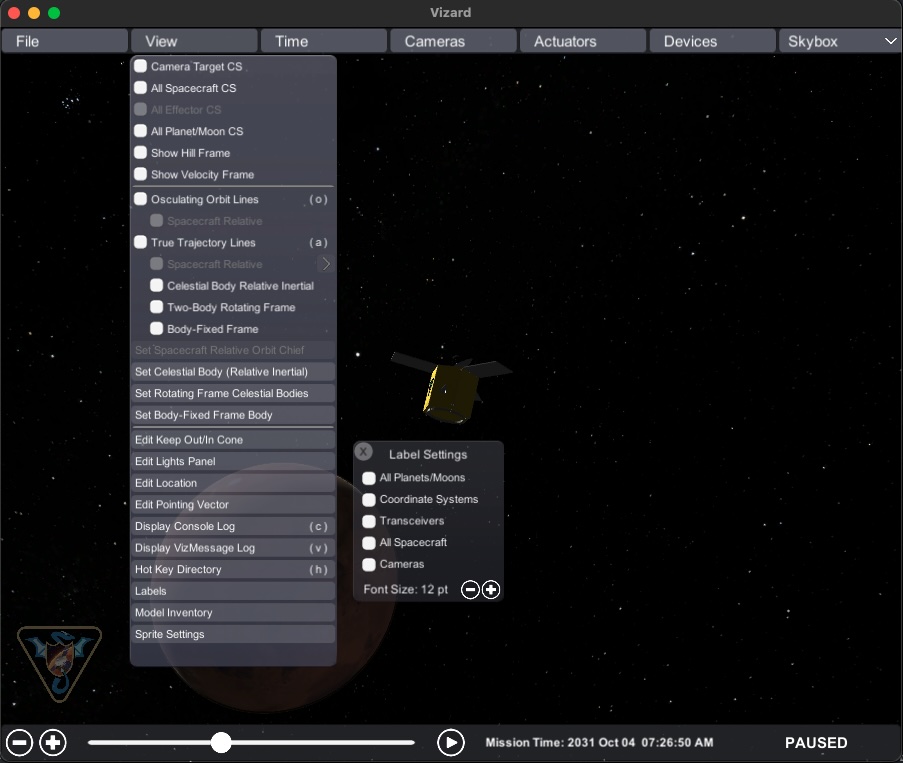Click the plus icon at bottom left
Screen dimensions: 903x763
point(53,742)
